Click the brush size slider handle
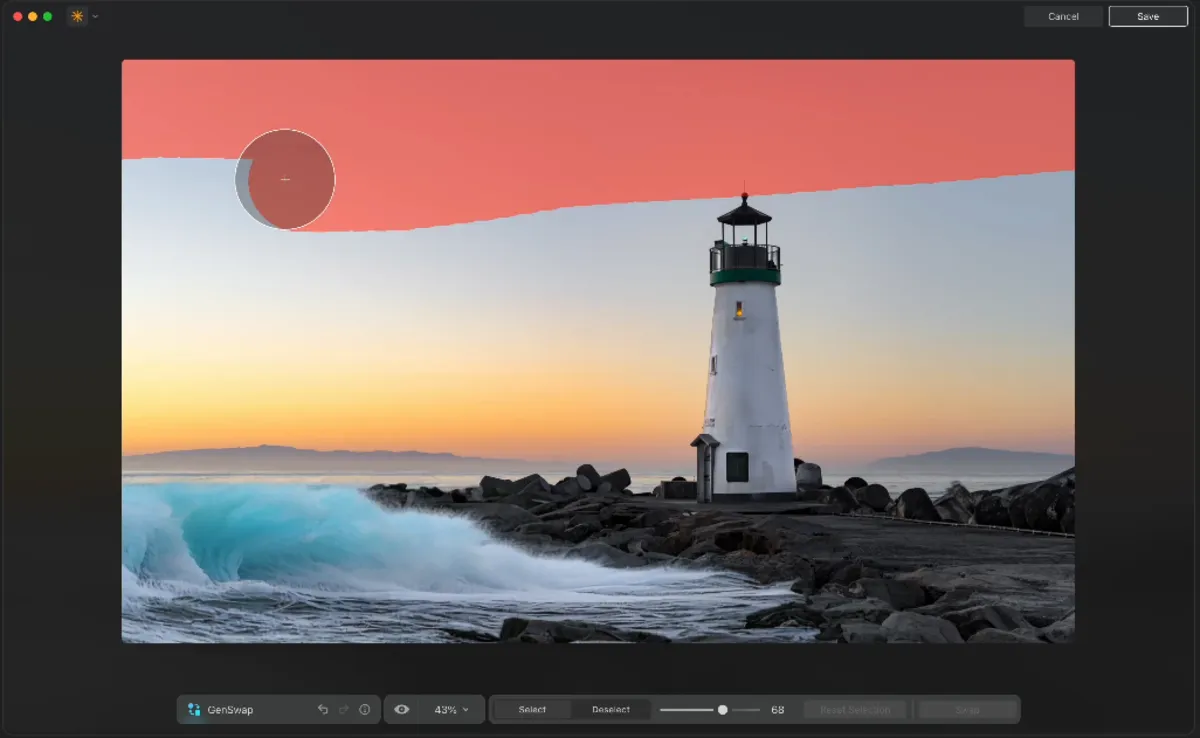 (x=722, y=709)
